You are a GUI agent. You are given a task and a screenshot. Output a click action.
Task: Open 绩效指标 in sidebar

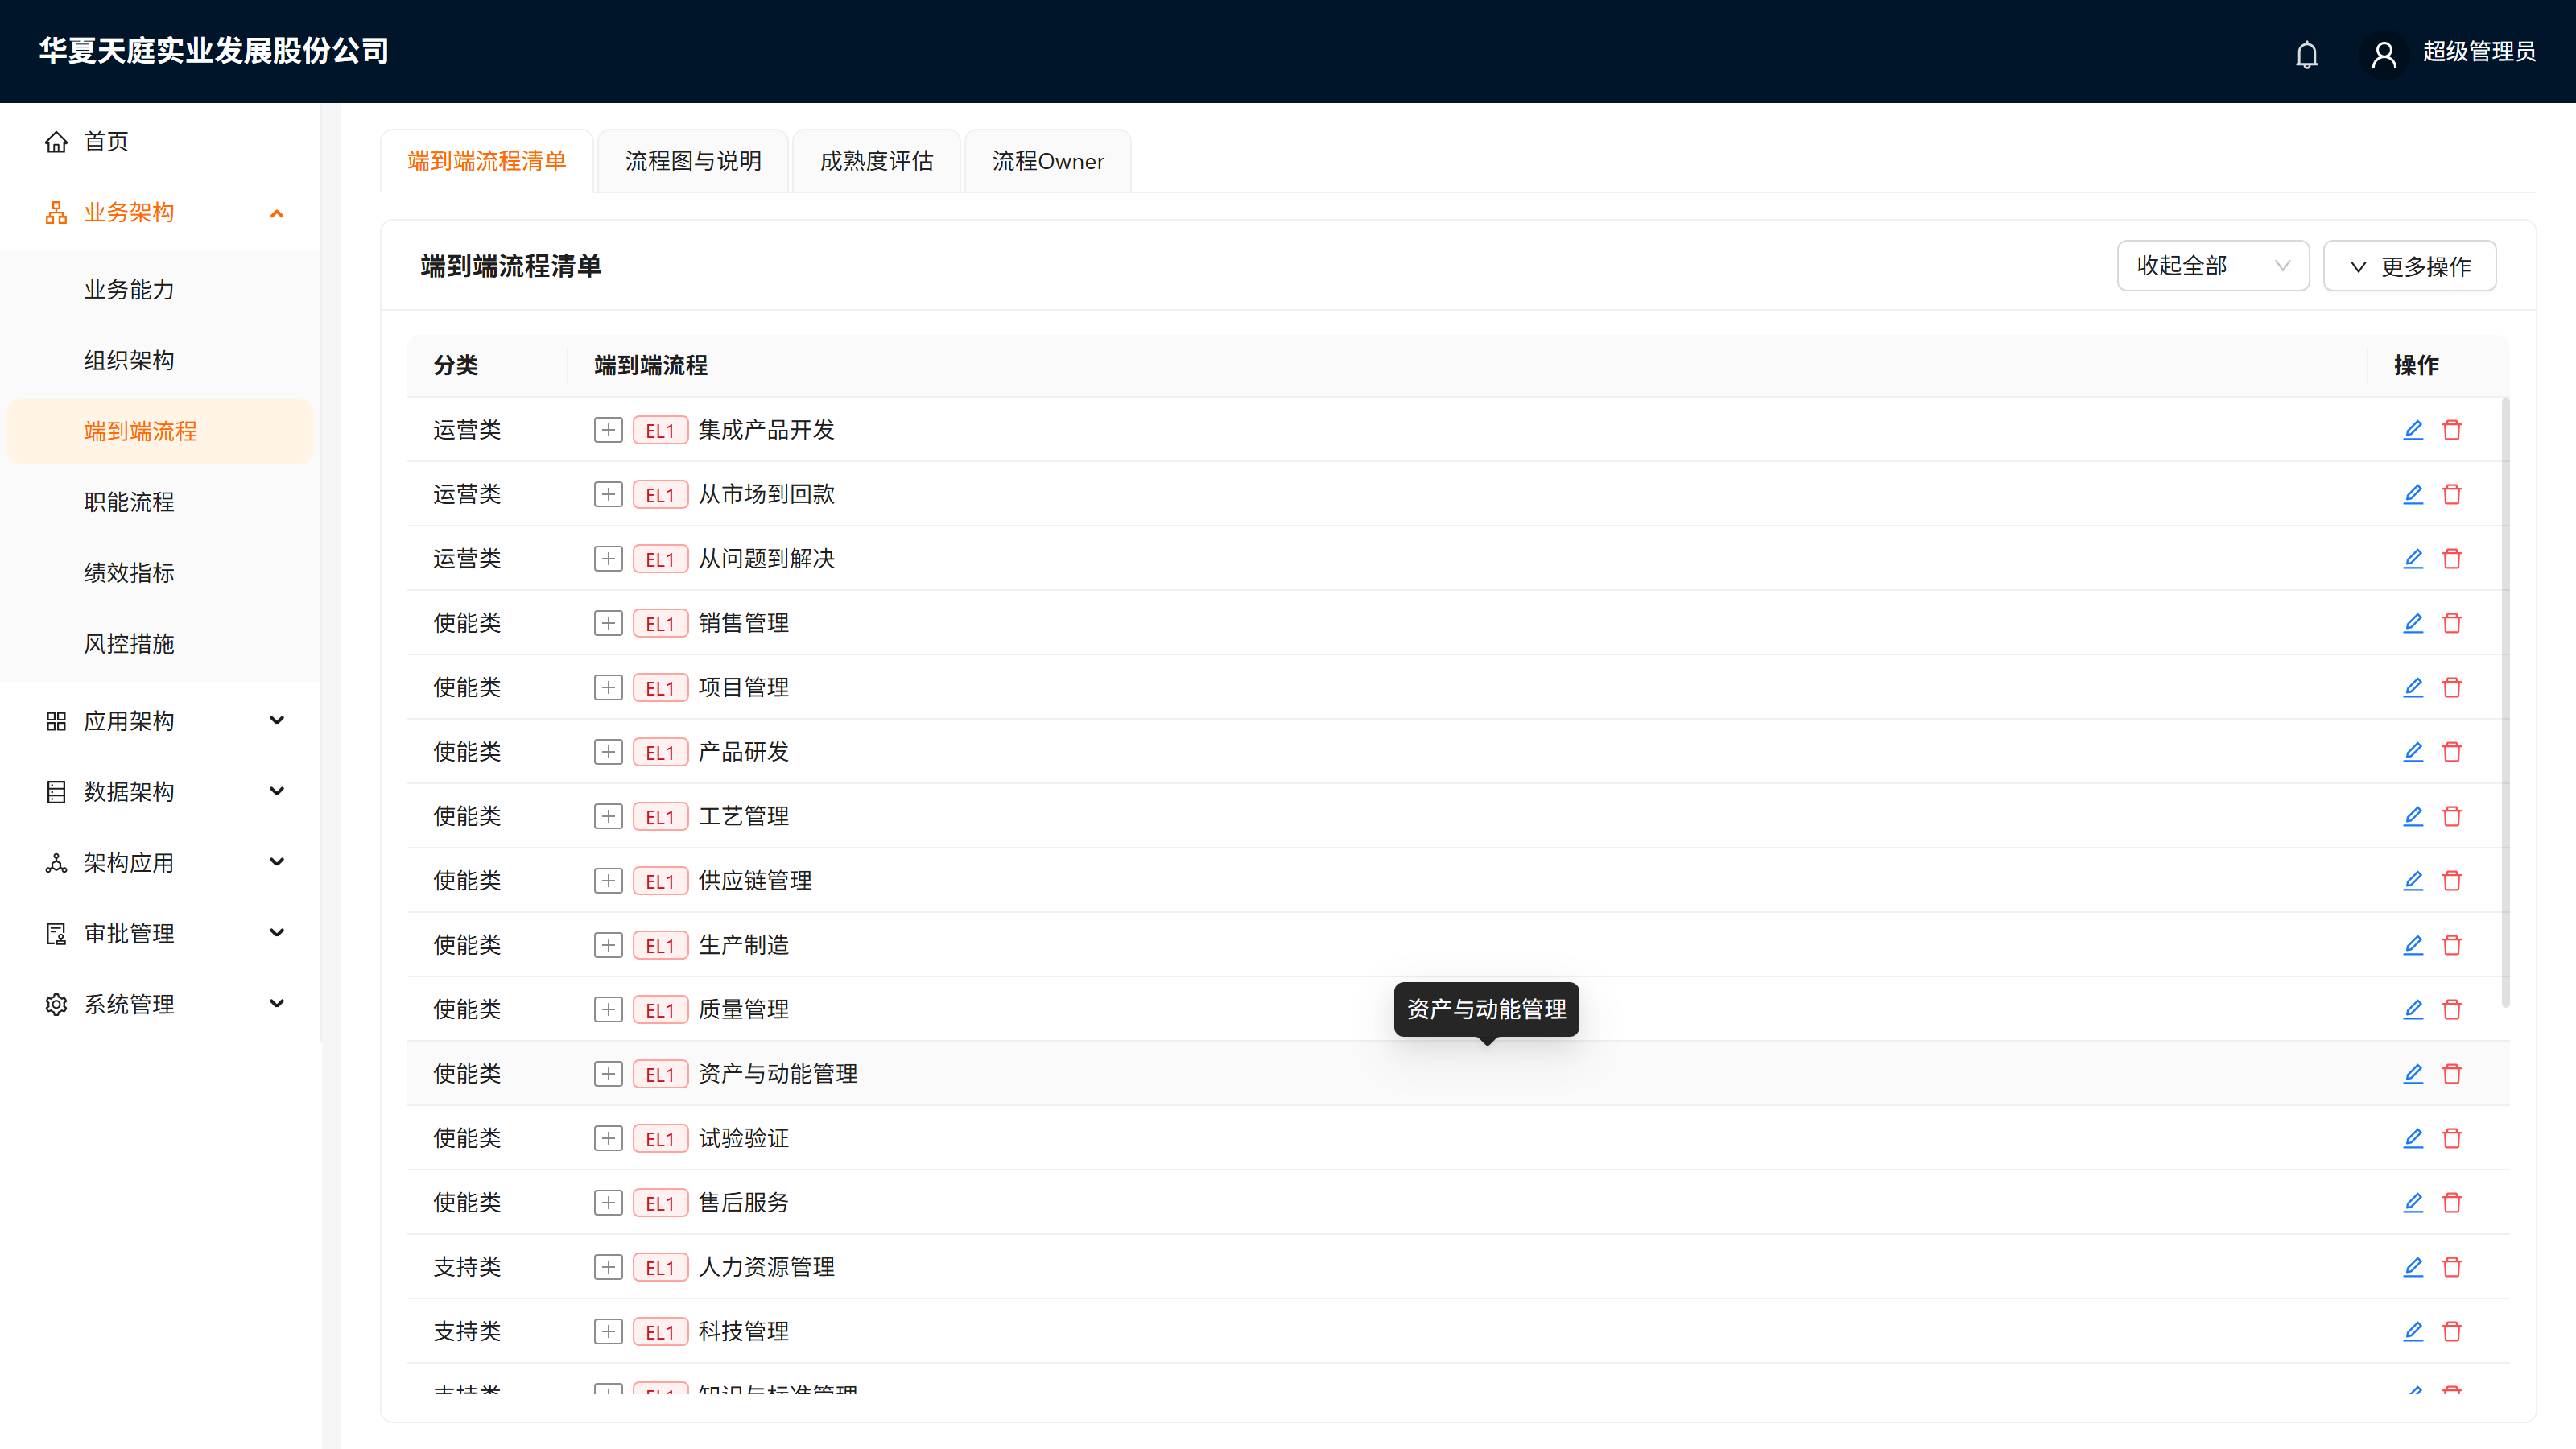click(x=160, y=573)
